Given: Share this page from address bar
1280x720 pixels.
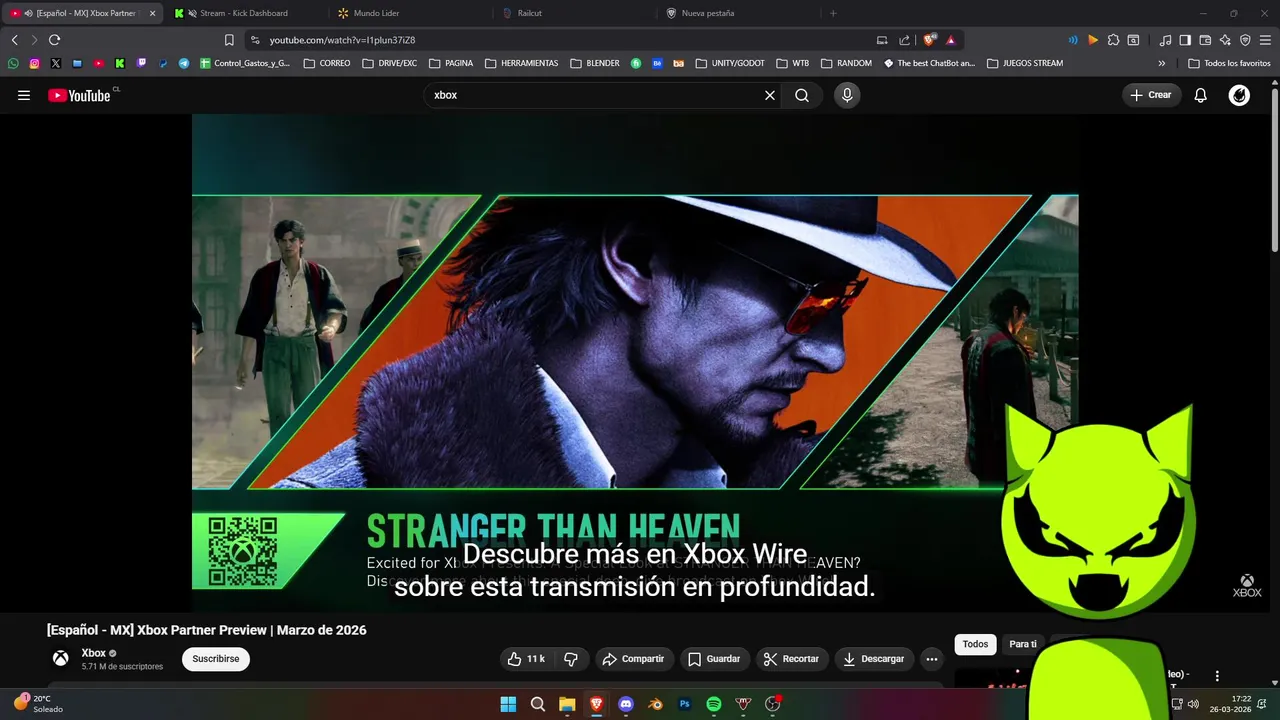Looking at the screenshot, I should [904, 40].
